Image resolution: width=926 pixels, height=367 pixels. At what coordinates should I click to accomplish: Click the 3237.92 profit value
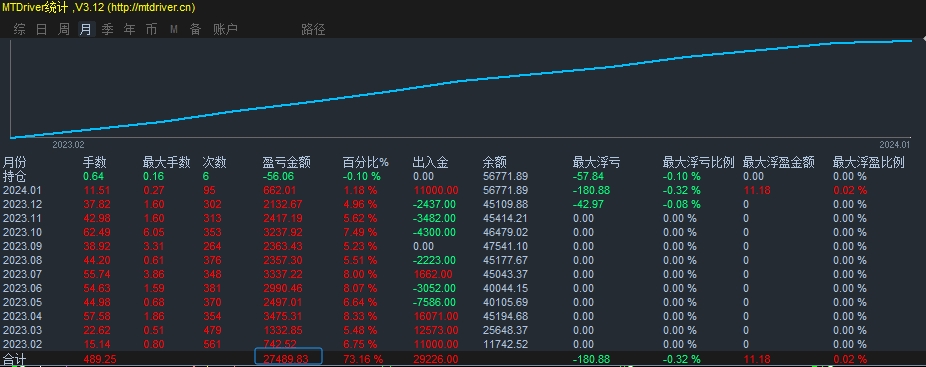[283, 232]
